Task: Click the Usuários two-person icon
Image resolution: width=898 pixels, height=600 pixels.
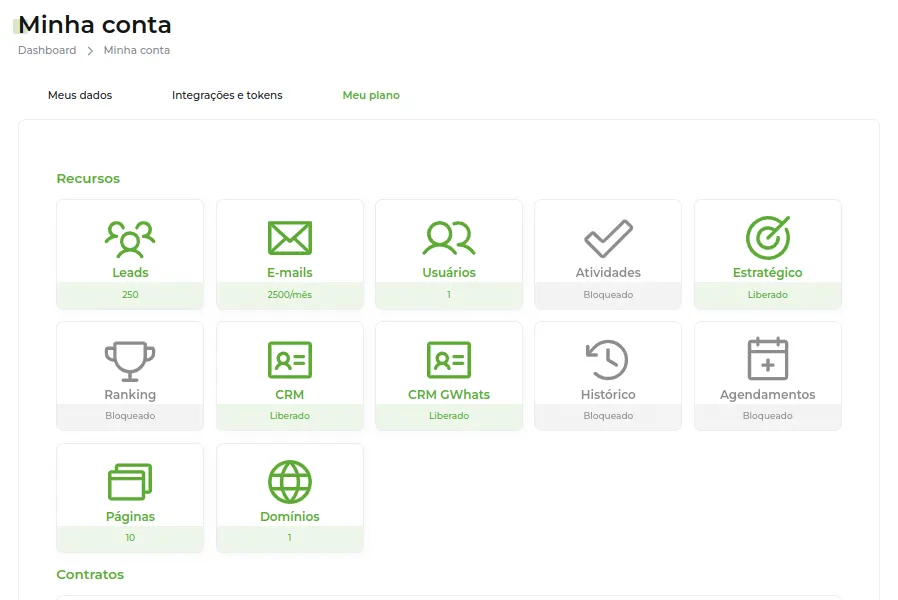Action: click(x=449, y=238)
